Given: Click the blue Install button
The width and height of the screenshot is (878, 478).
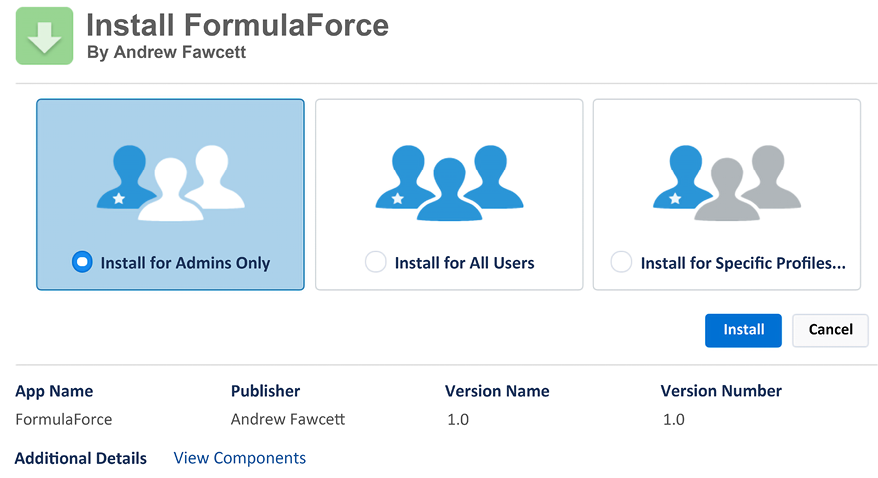Looking at the screenshot, I should click(743, 330).
